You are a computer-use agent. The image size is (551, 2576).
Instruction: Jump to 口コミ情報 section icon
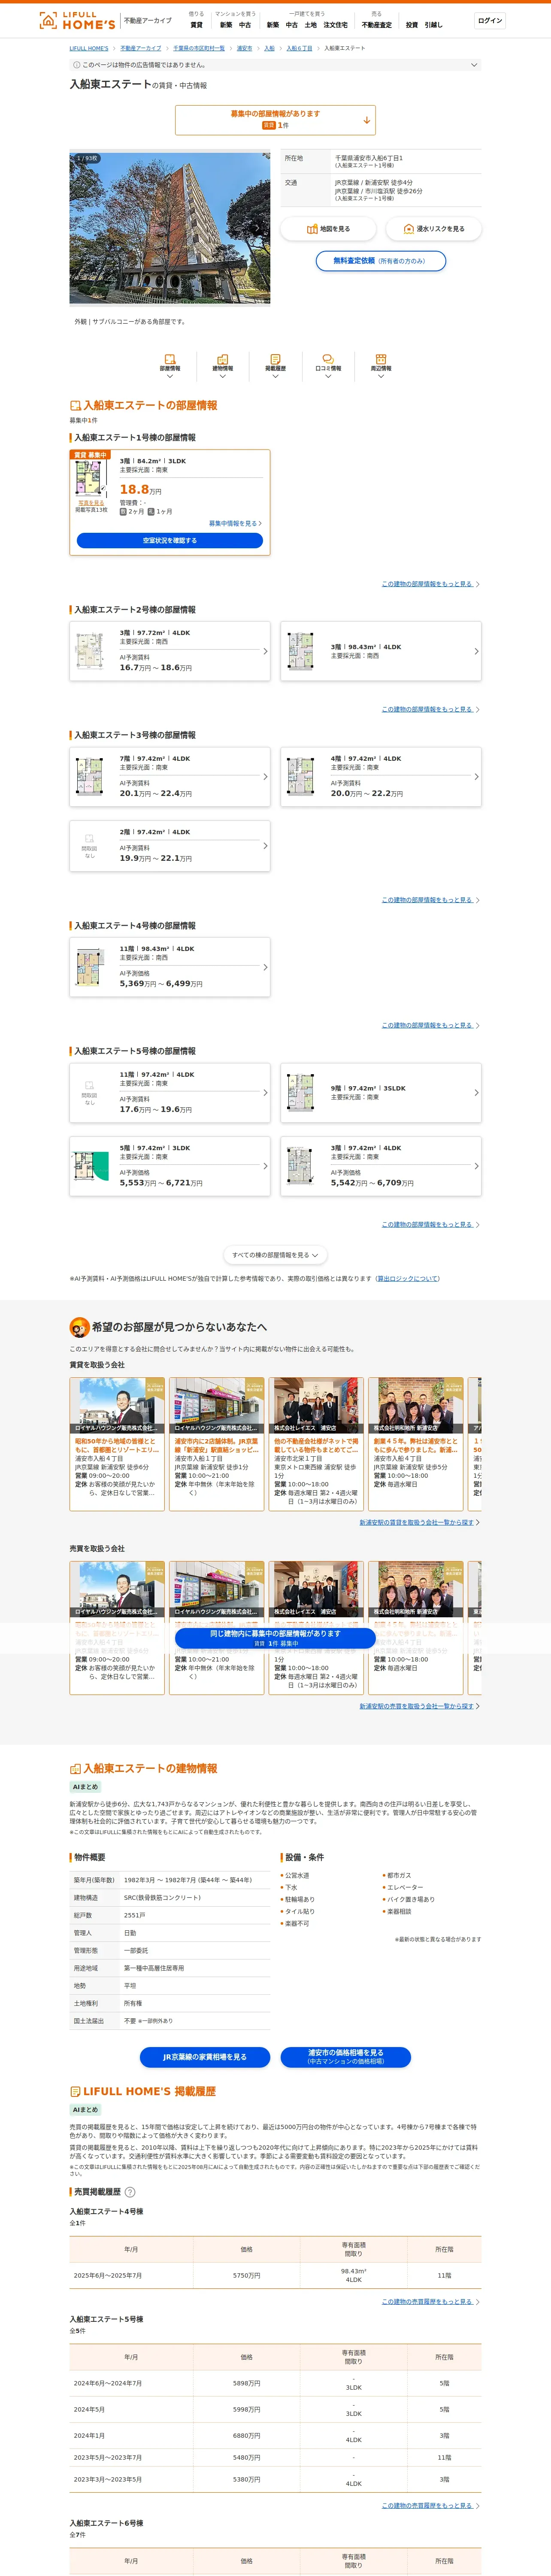(328, 359)
